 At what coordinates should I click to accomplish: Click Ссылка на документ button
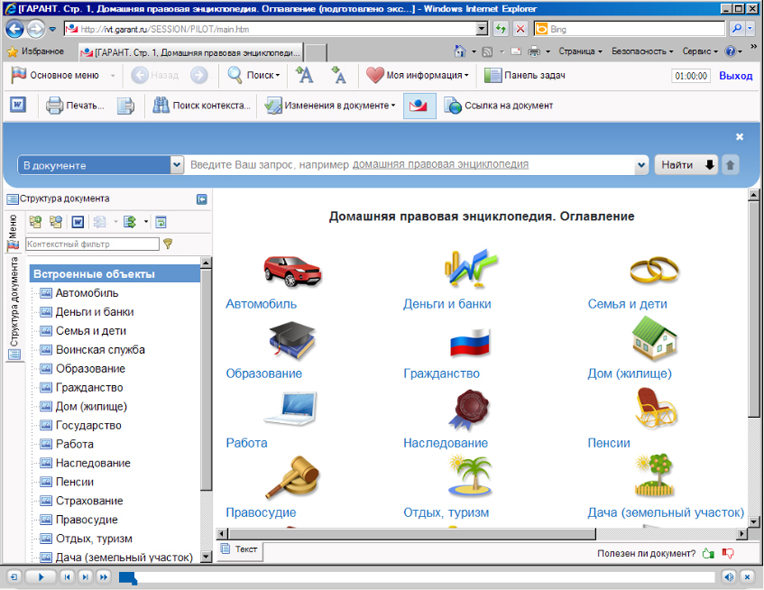[x=498, y=105]
